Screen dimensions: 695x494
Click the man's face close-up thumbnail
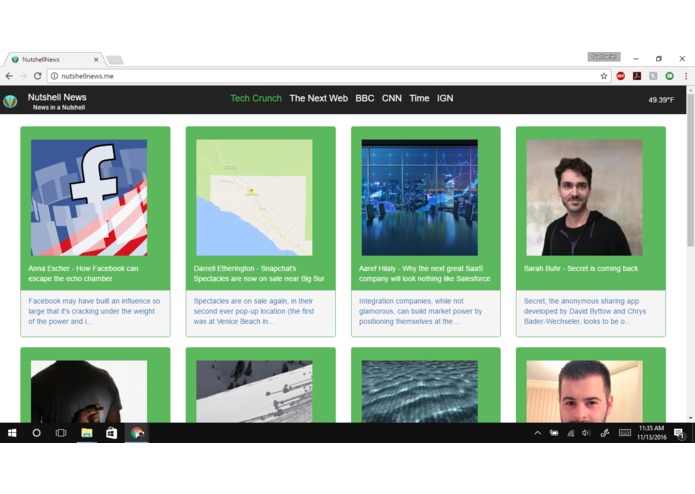585,392
